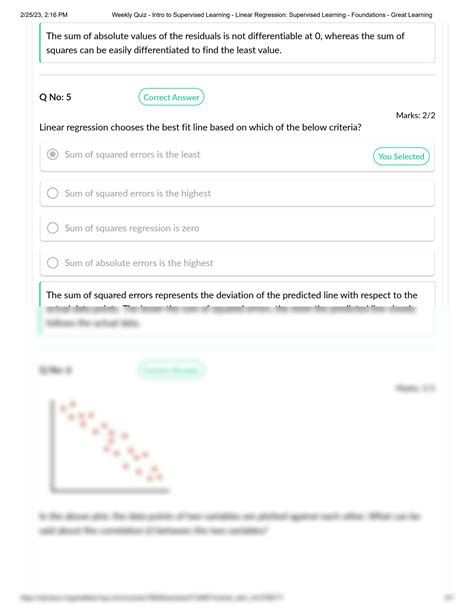Click the sum of squared errors explanation box

[x=237, y=308]
